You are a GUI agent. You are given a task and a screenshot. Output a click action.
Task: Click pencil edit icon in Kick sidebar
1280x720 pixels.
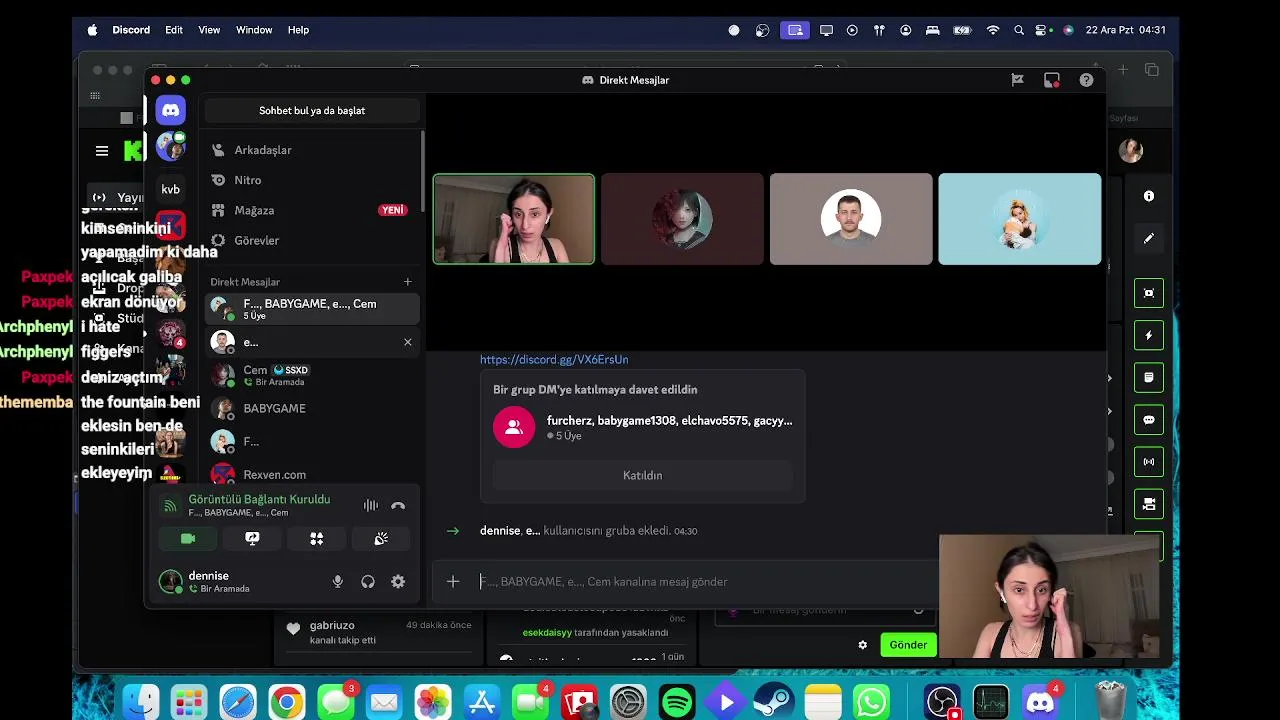[1149, 238]
